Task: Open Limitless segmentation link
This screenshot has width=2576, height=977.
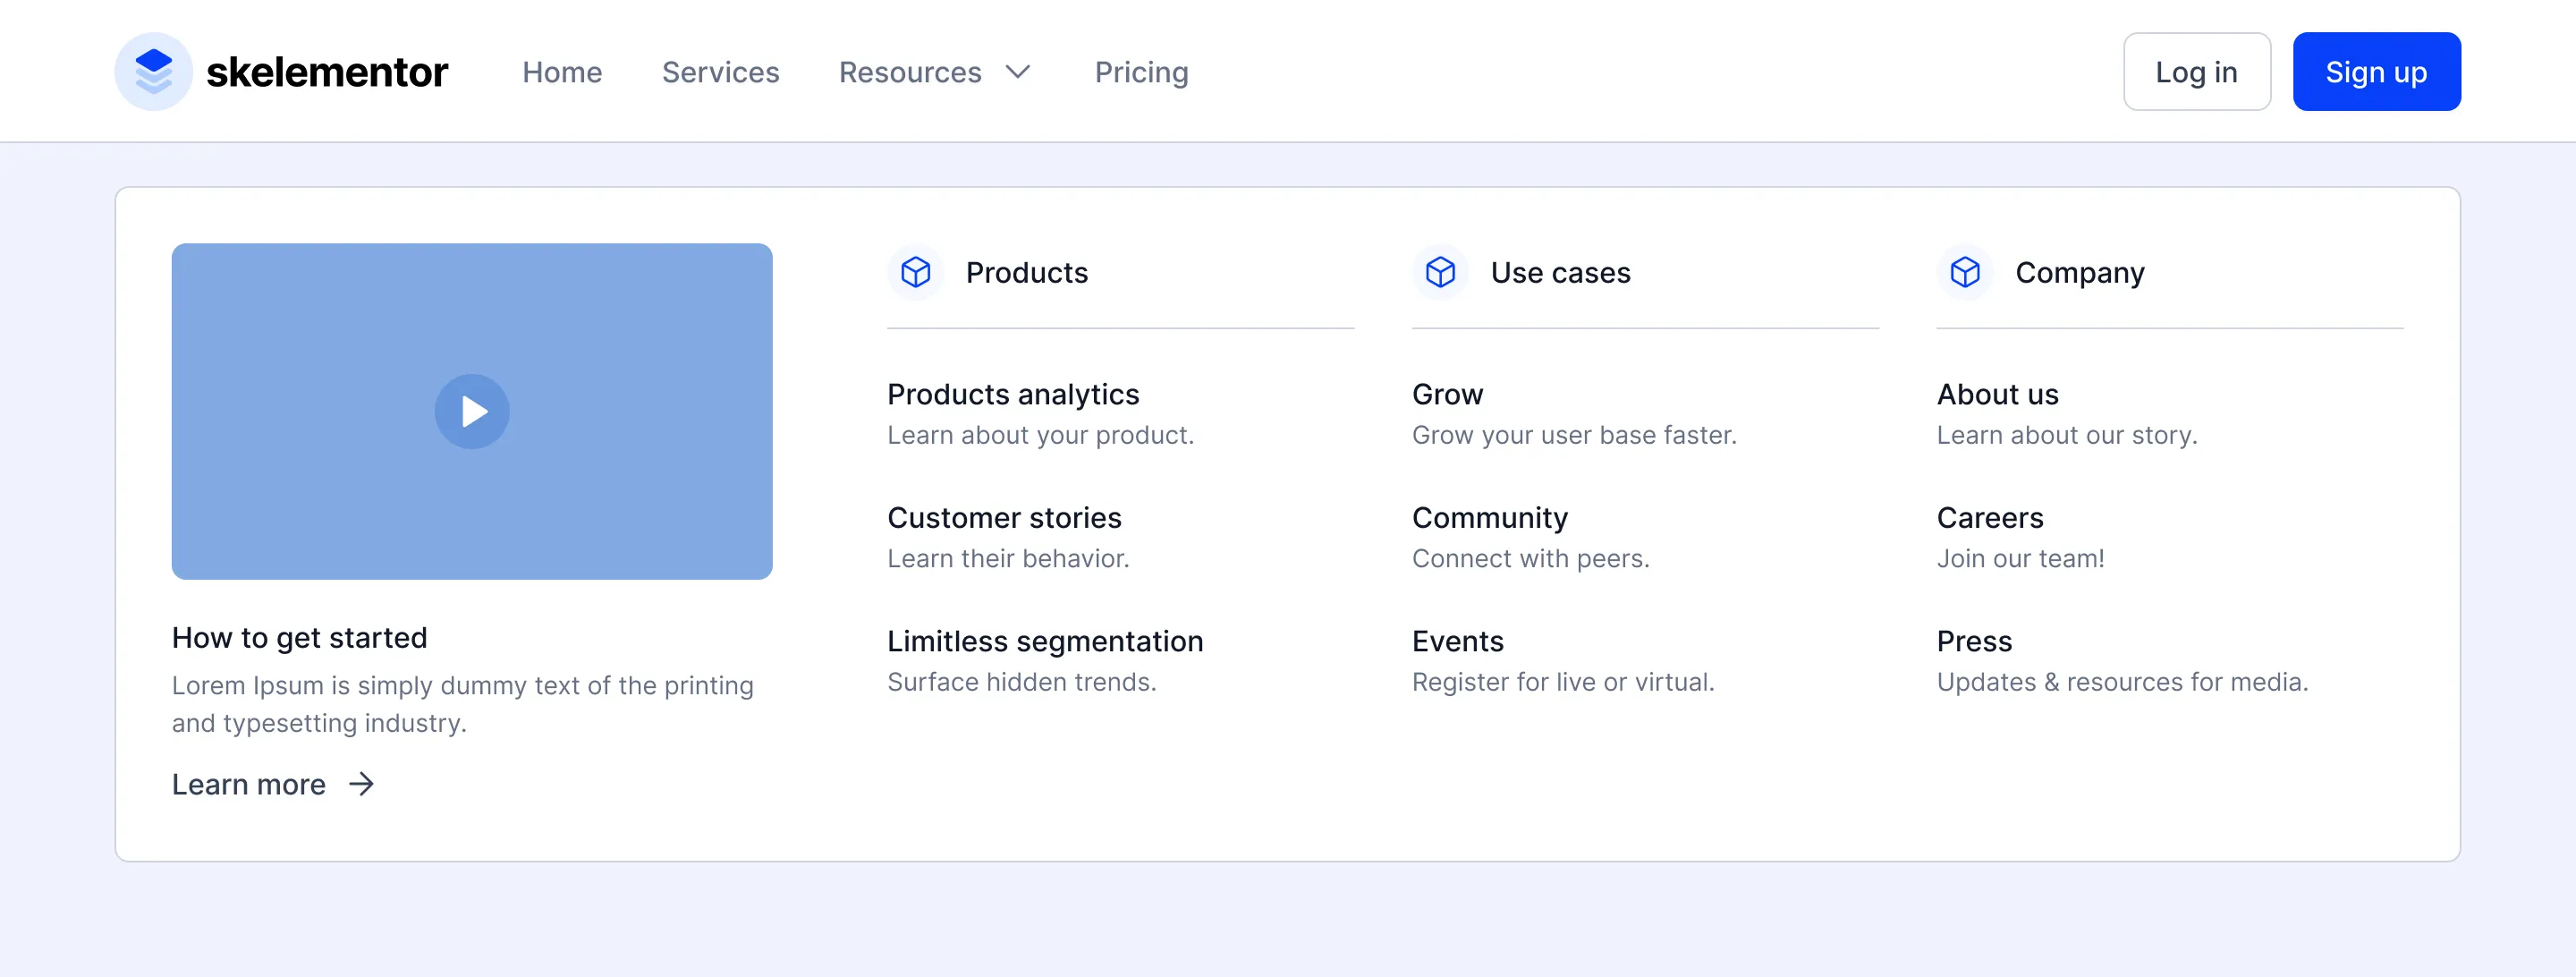Action: [1045, 641]
